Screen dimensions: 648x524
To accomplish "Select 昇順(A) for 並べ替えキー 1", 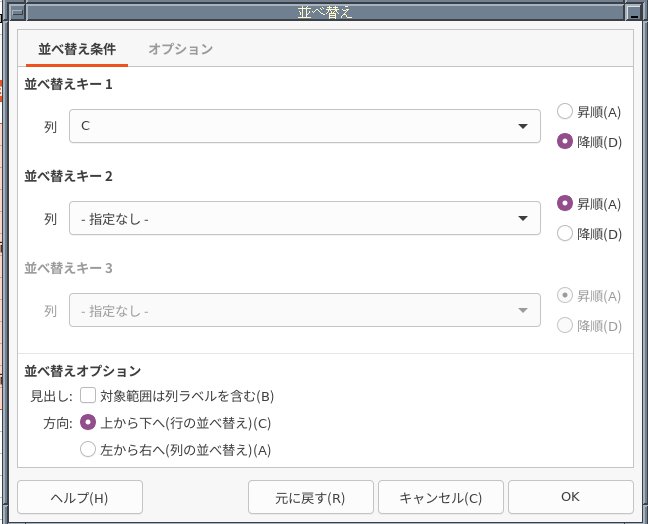I will pyautogui.click(x=565, y=112).
